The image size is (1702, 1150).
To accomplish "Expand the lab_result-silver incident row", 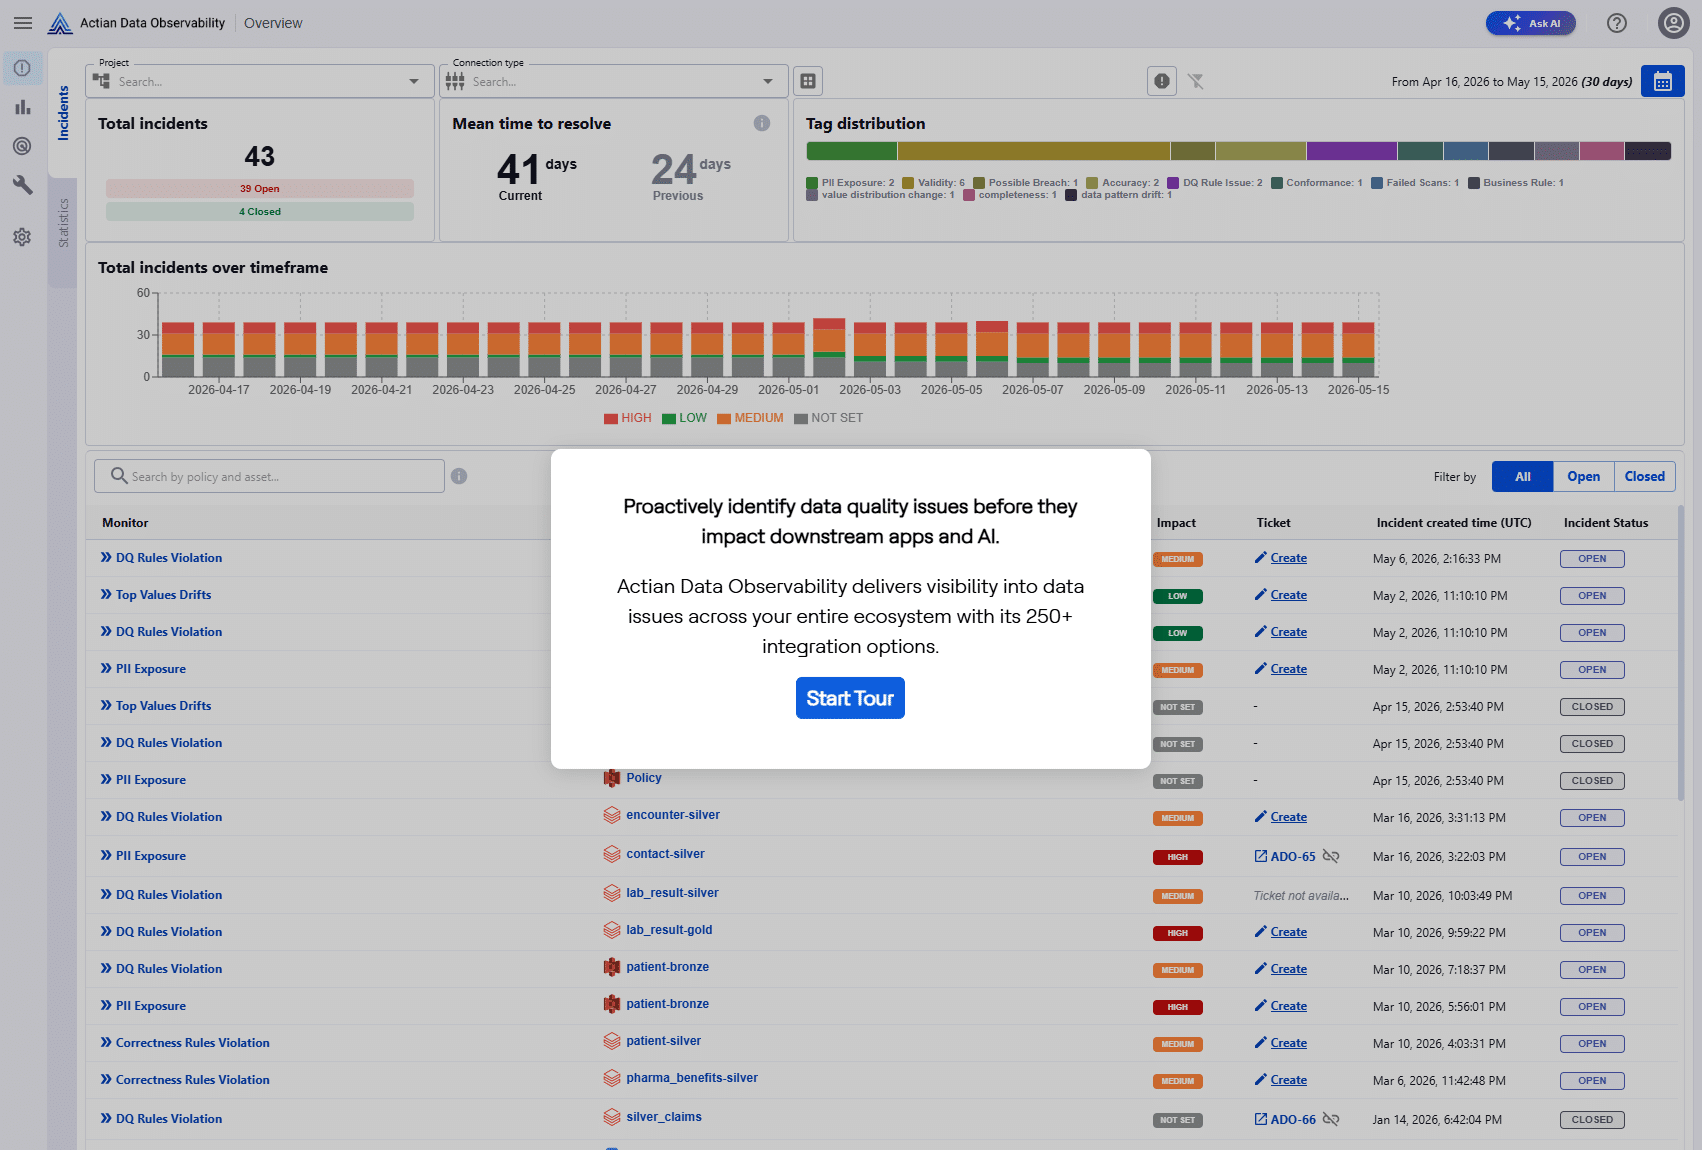I will click(106, 895).
